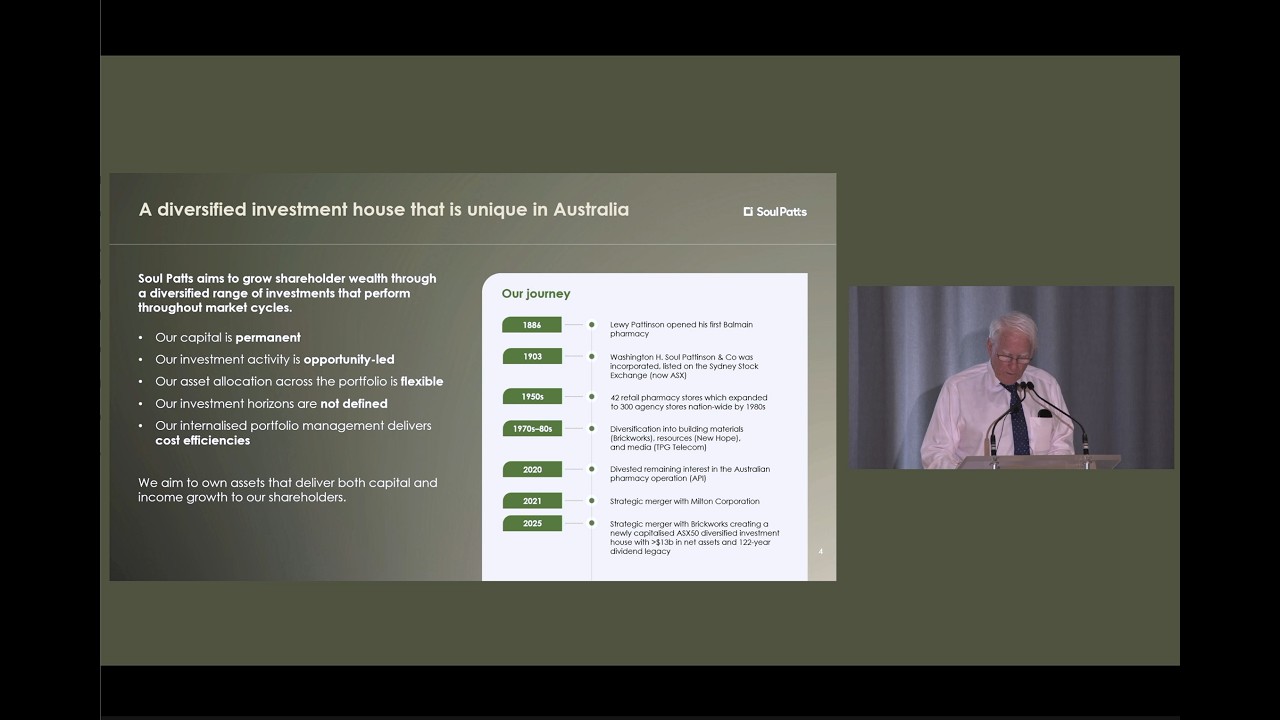Select the 1950s timeline label
The height and width of the screenshot is (720, 1280).
(532, 396)
